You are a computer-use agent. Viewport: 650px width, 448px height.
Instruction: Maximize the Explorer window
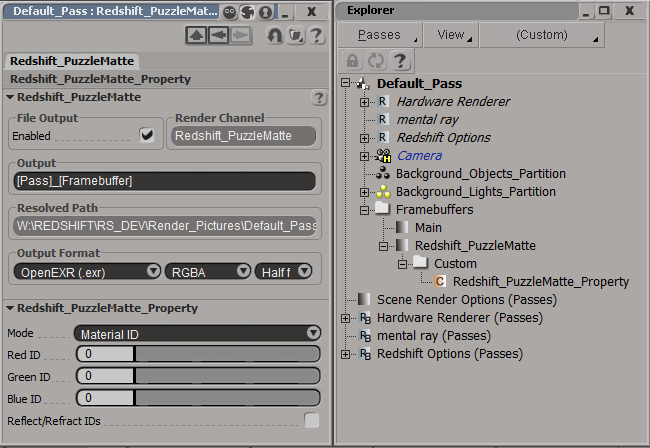604,11
